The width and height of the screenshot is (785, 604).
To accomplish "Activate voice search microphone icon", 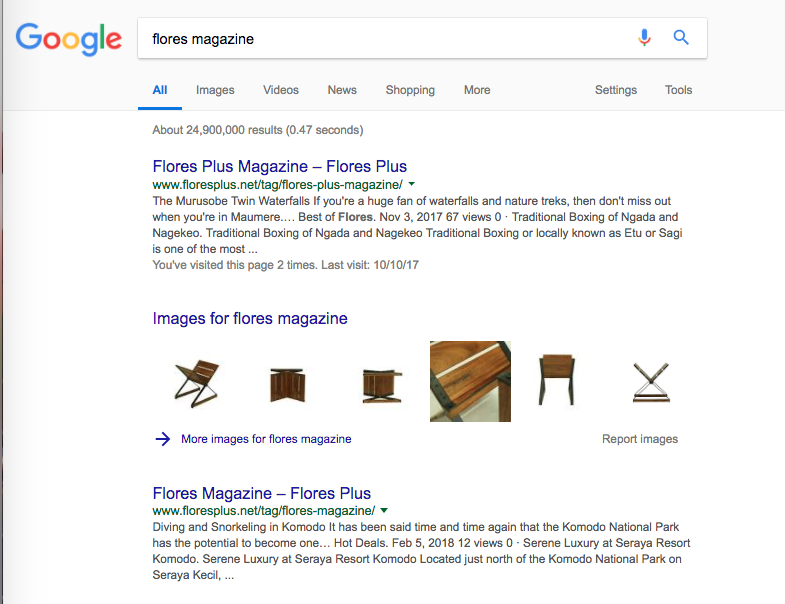I will click(644, 38).
